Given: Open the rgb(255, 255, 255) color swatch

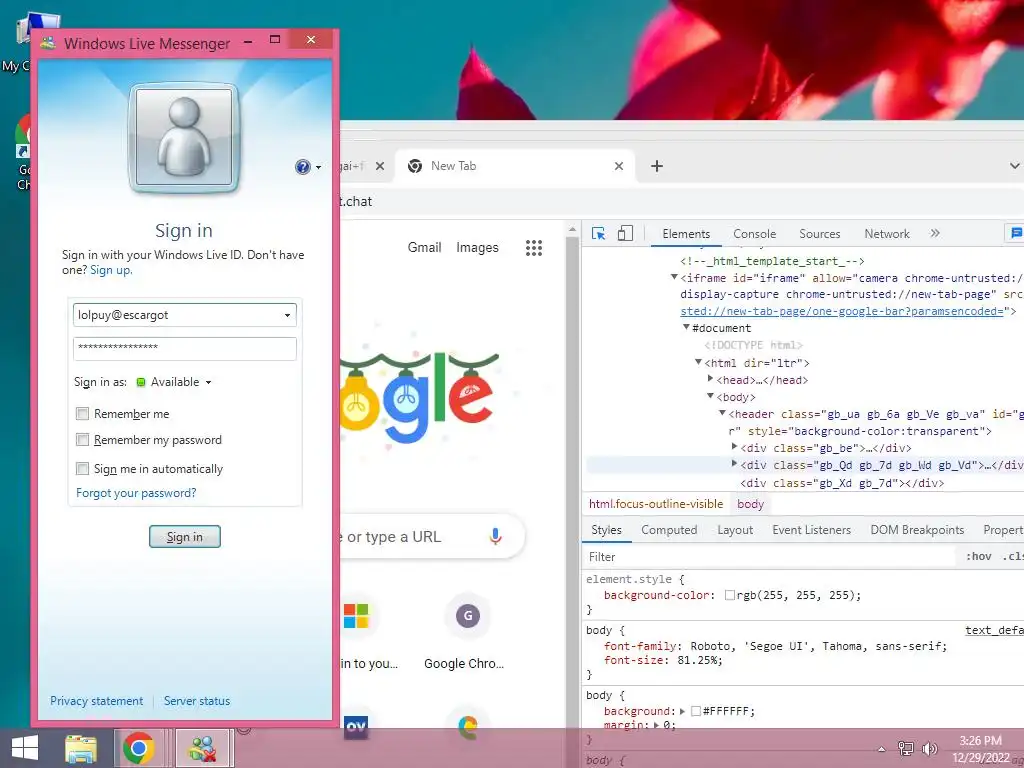Looking at the screenshot, I should 730,595.
